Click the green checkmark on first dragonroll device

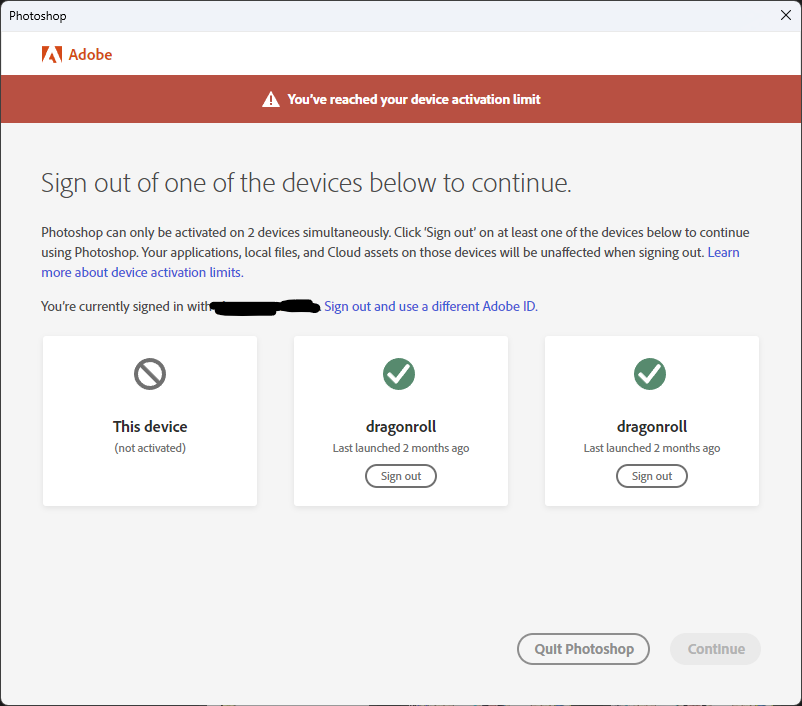pos(400,374)
